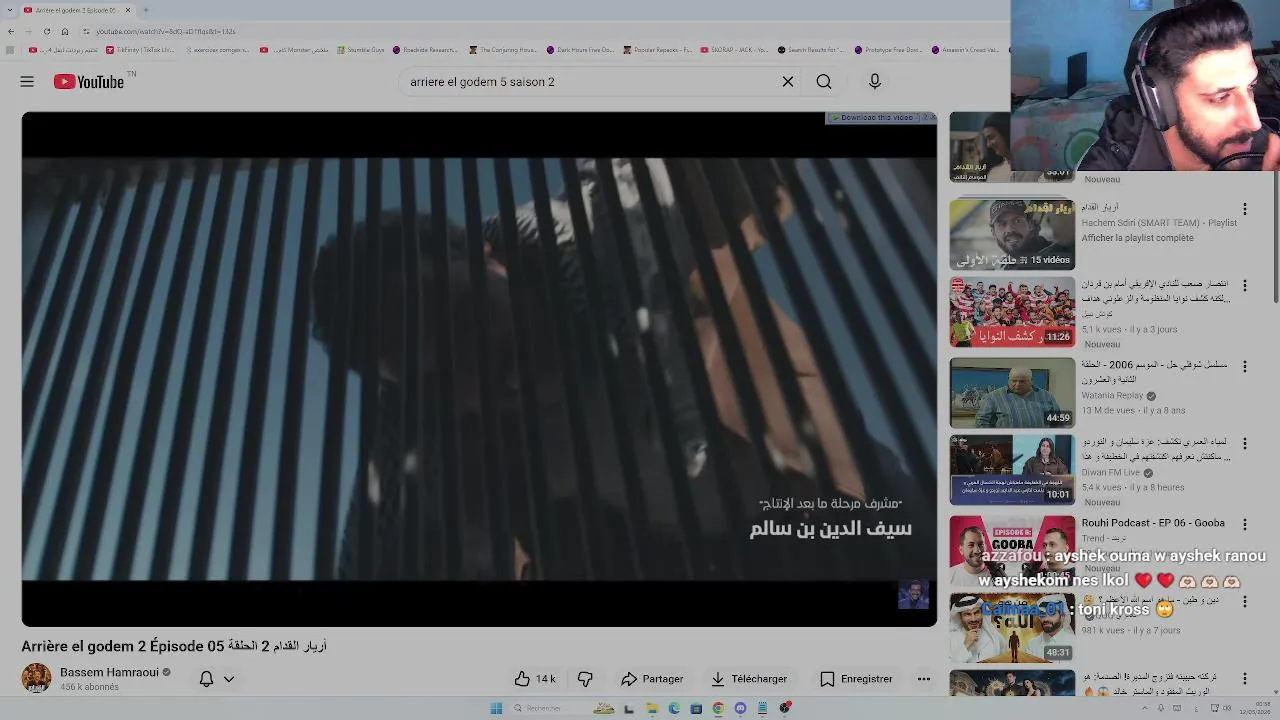Open options for the 11:26 football video
The width and height of the screenshot is (1280, 720).
(x=1245, y=286)
